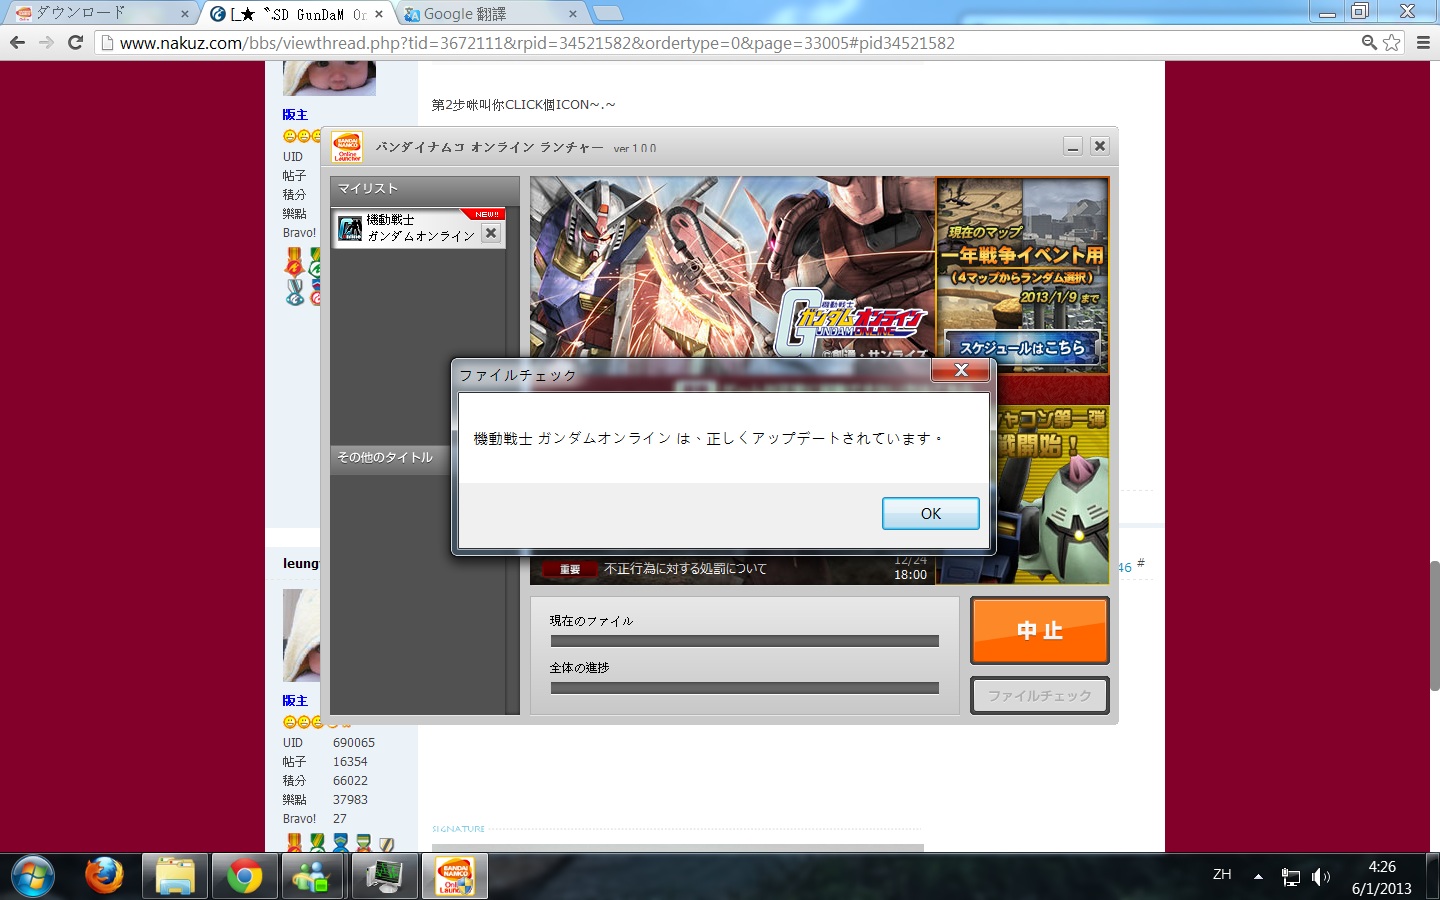Bookmark this page with the star icon

pyautogui.click(x=1391, y=42)
